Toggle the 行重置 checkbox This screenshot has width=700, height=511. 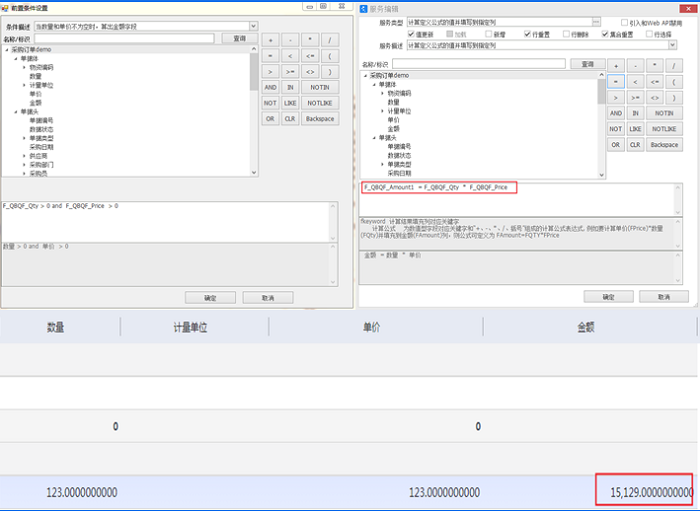(527, 34)
